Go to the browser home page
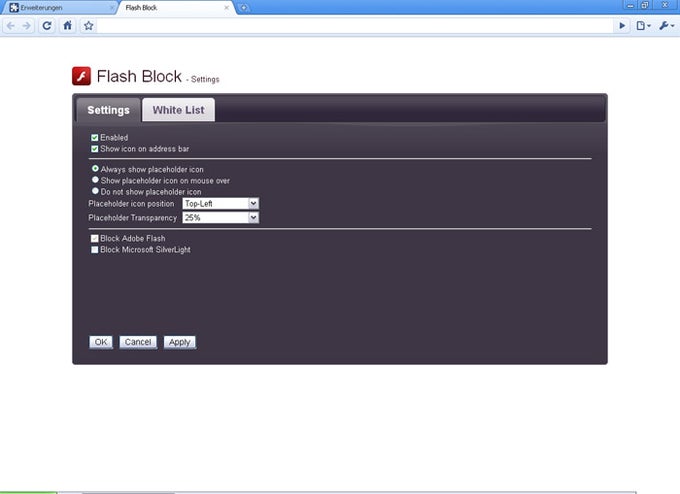680x494 pixels. click(68, 26)
